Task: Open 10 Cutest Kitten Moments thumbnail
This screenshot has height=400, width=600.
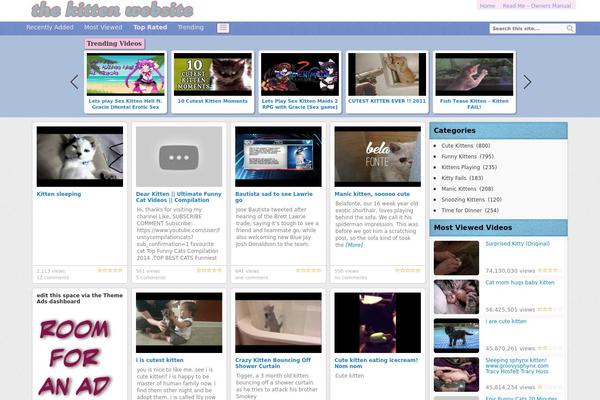Action: pos(213,74)
